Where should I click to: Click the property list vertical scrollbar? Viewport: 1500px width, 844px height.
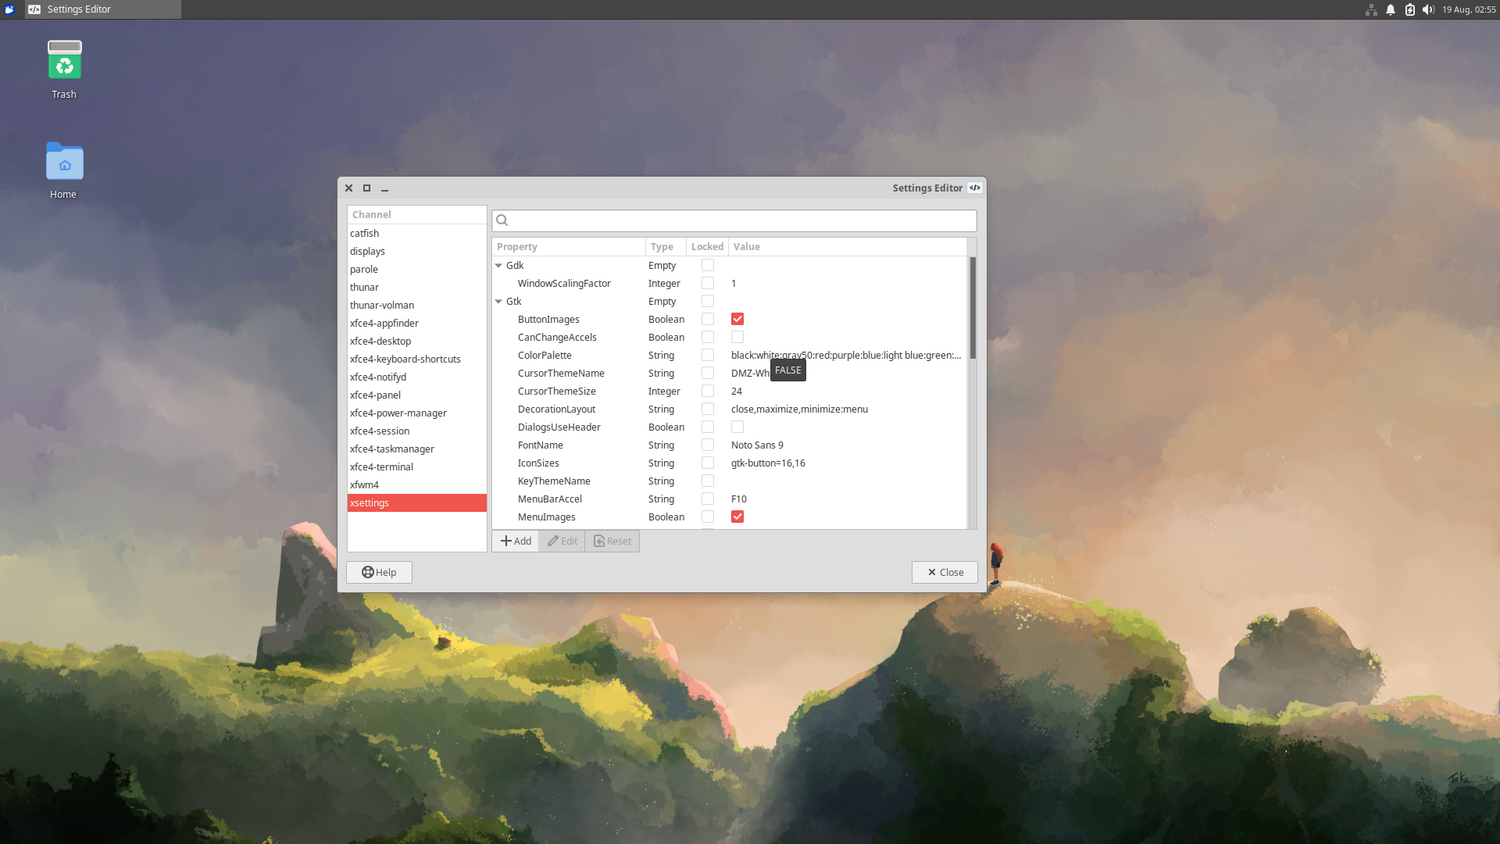click(x=972, y=308)
